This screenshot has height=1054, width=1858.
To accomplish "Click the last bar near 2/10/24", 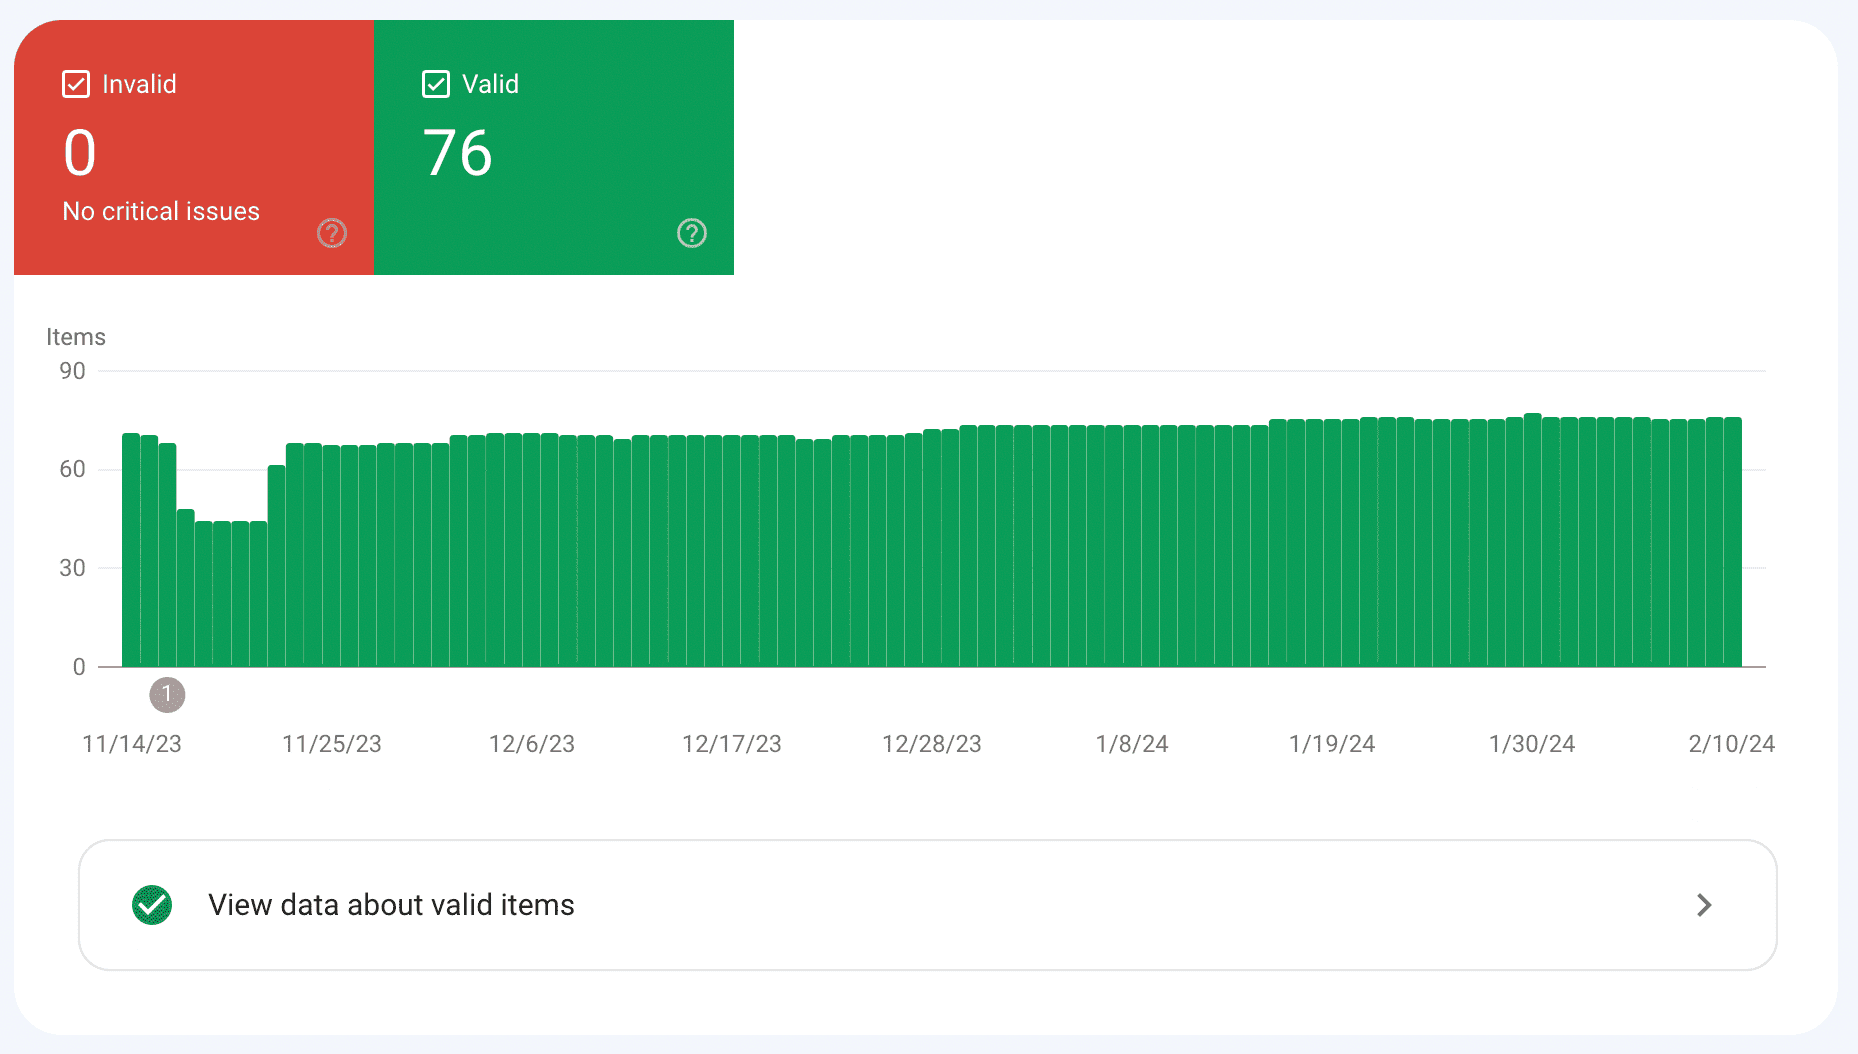I will pos(1732,542).
